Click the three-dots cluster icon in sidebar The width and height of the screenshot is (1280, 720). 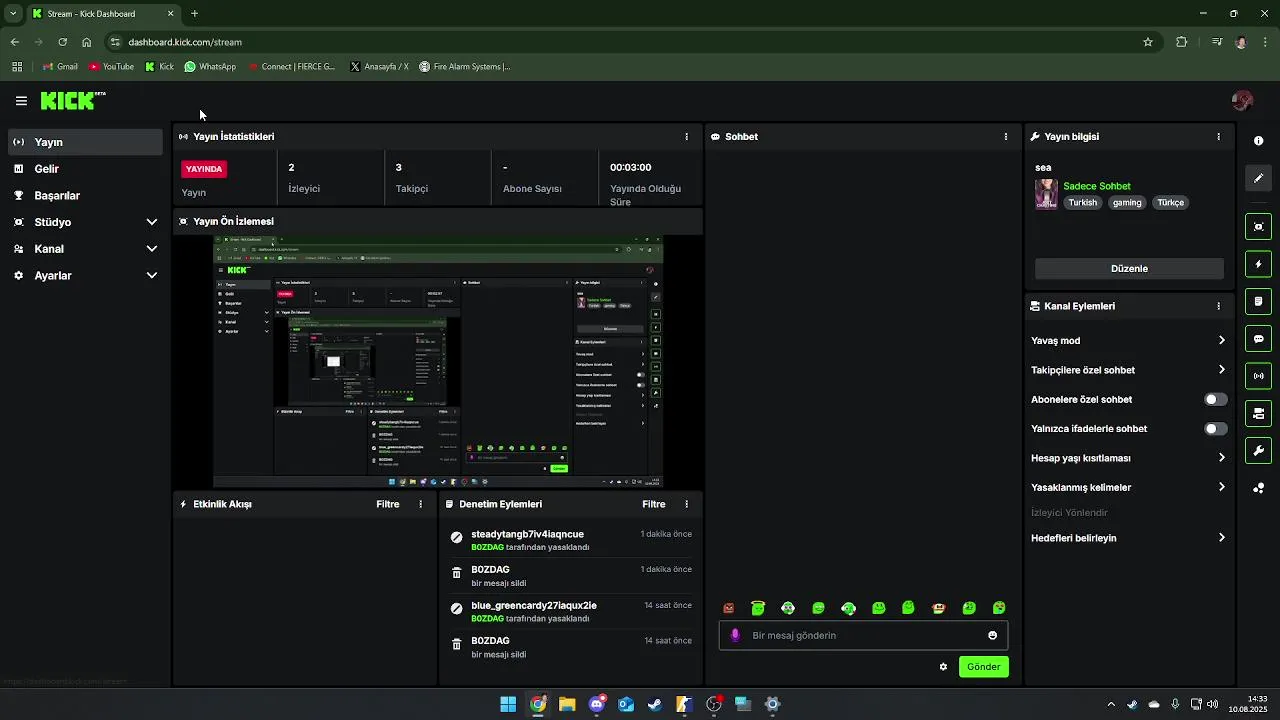[1258, 488]
